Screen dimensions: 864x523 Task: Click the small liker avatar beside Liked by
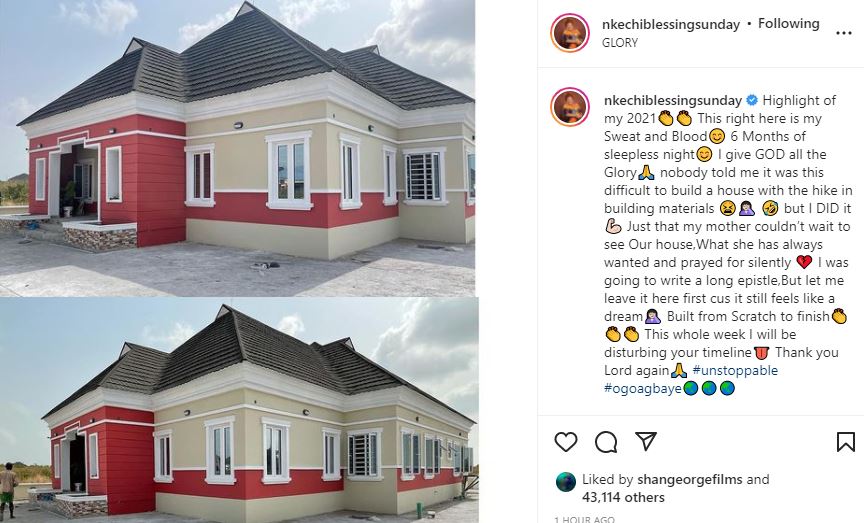click(566, 482)
